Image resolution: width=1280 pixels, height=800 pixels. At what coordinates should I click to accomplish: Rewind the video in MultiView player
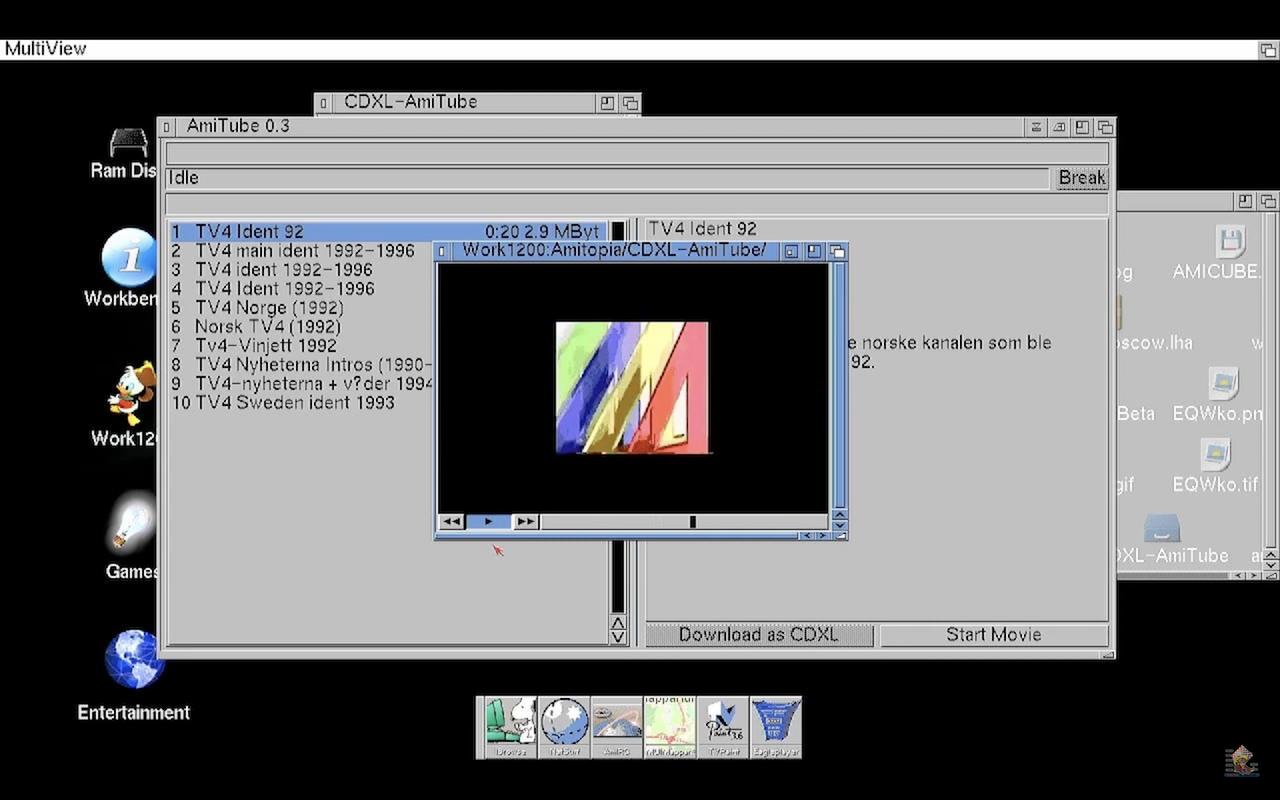pyautogui.click(x=452, y=522)
